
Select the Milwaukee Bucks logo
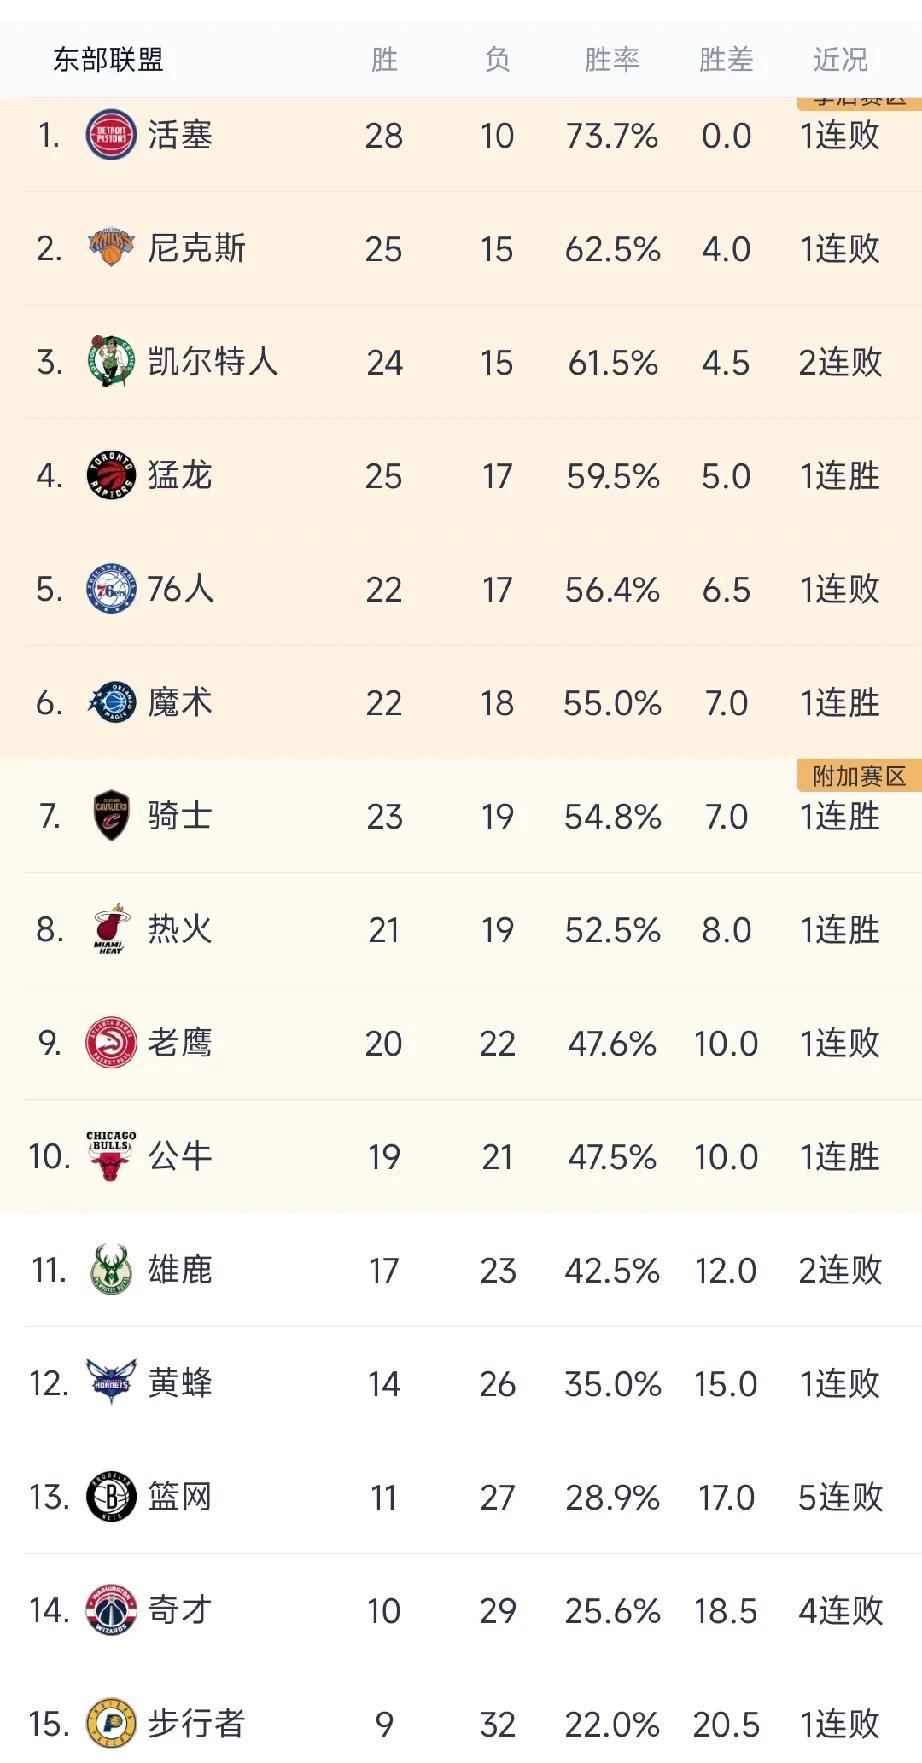(110, 1269)
